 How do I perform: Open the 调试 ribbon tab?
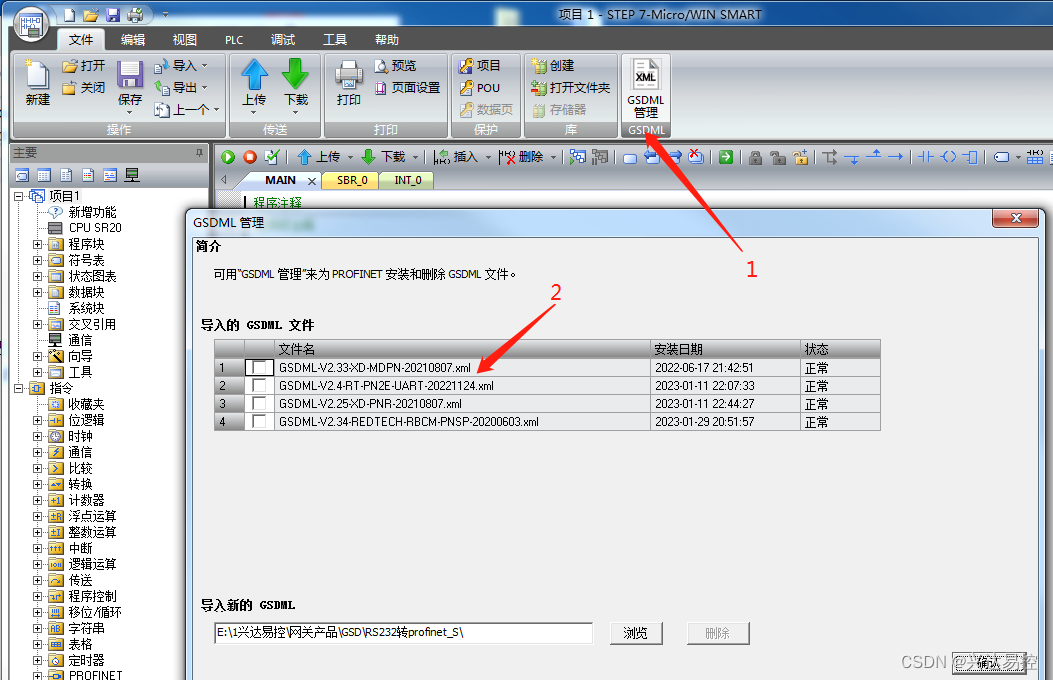point(283,40)
